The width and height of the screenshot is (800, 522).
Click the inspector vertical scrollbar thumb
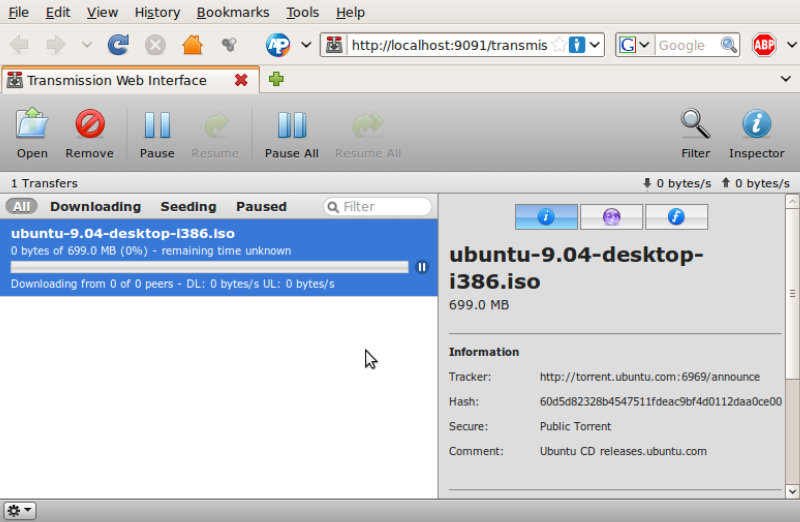coord(792,293)
